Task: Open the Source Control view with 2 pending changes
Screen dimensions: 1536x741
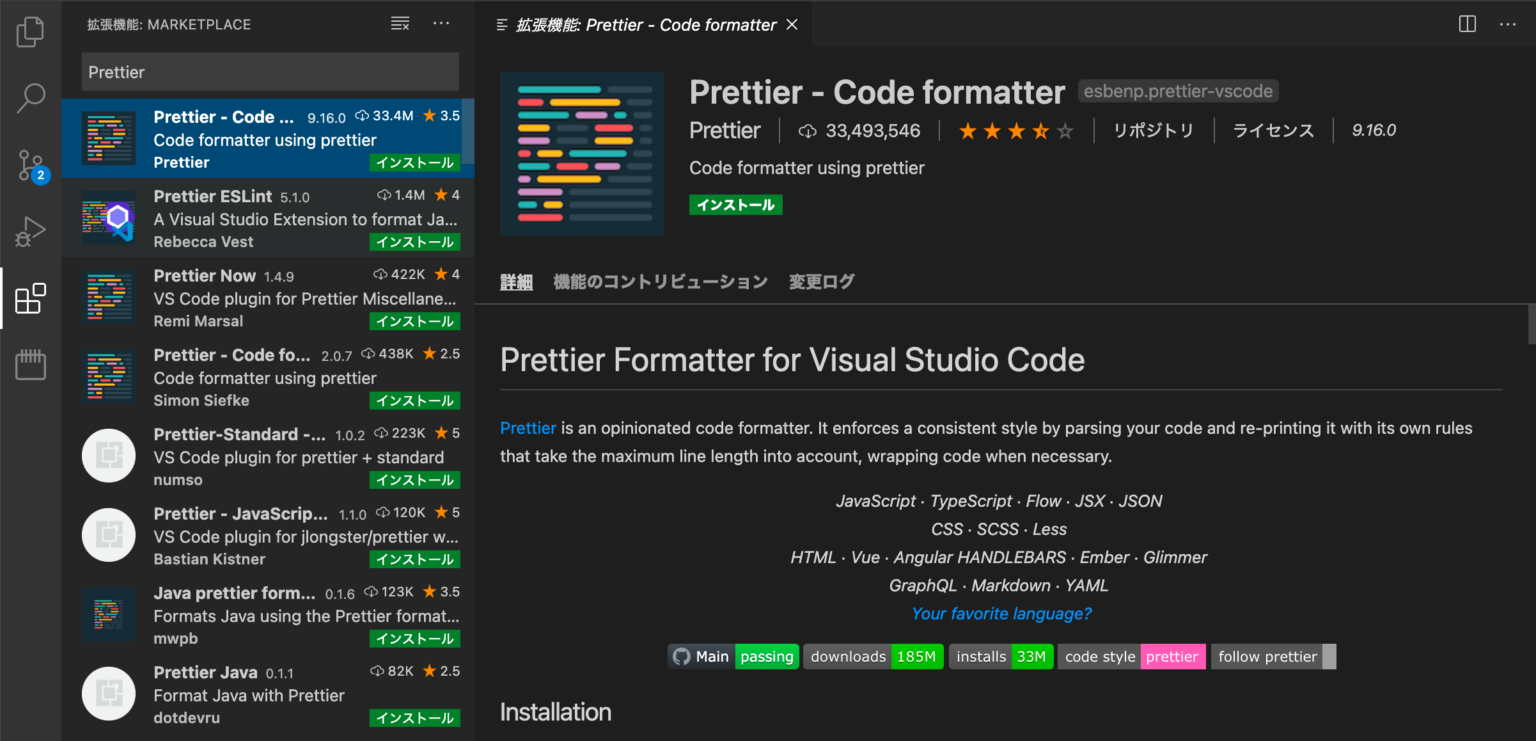Action: click(30, 165)
